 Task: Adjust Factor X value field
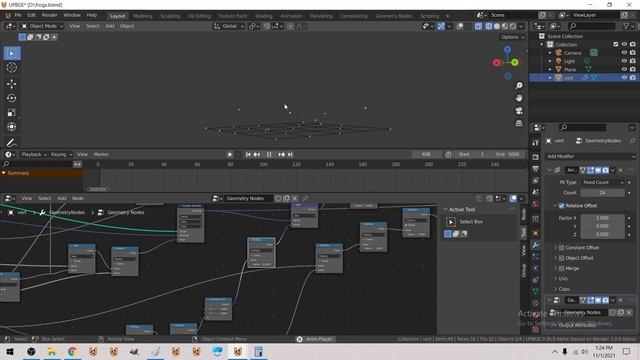pos(602,218)
